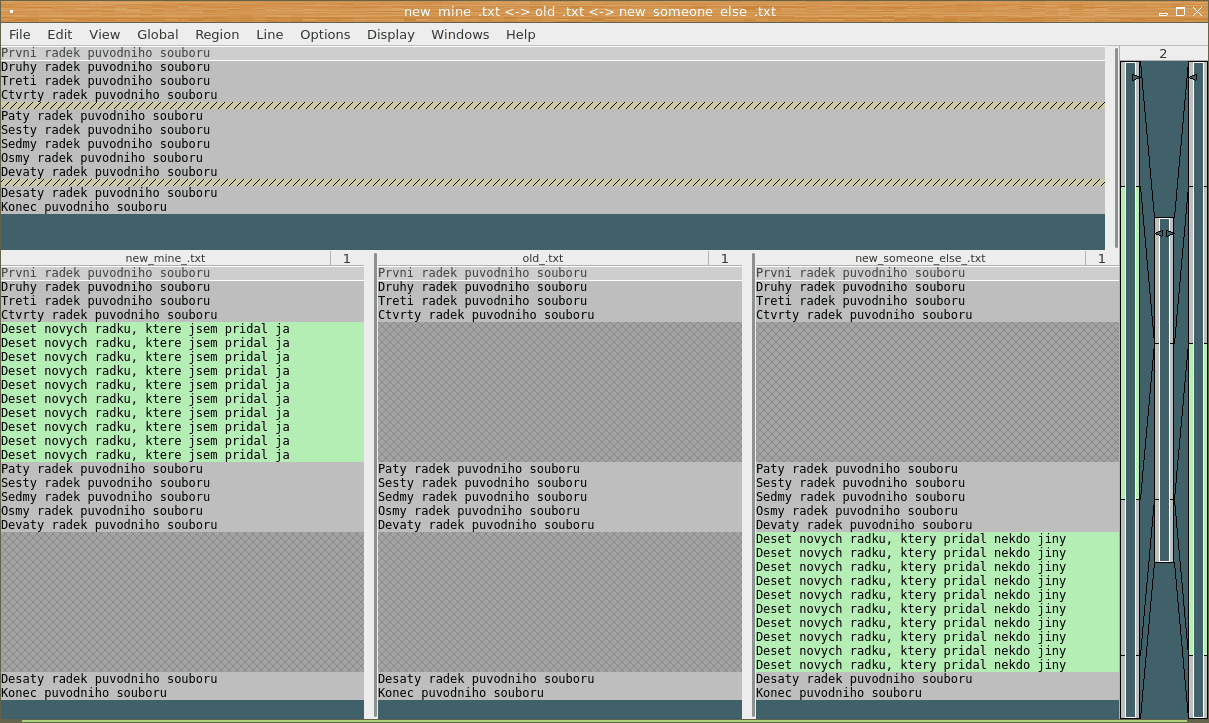The height and width of the screenshot is (723, 1209).
Task: Expand the Options menu
Action: 325,34
